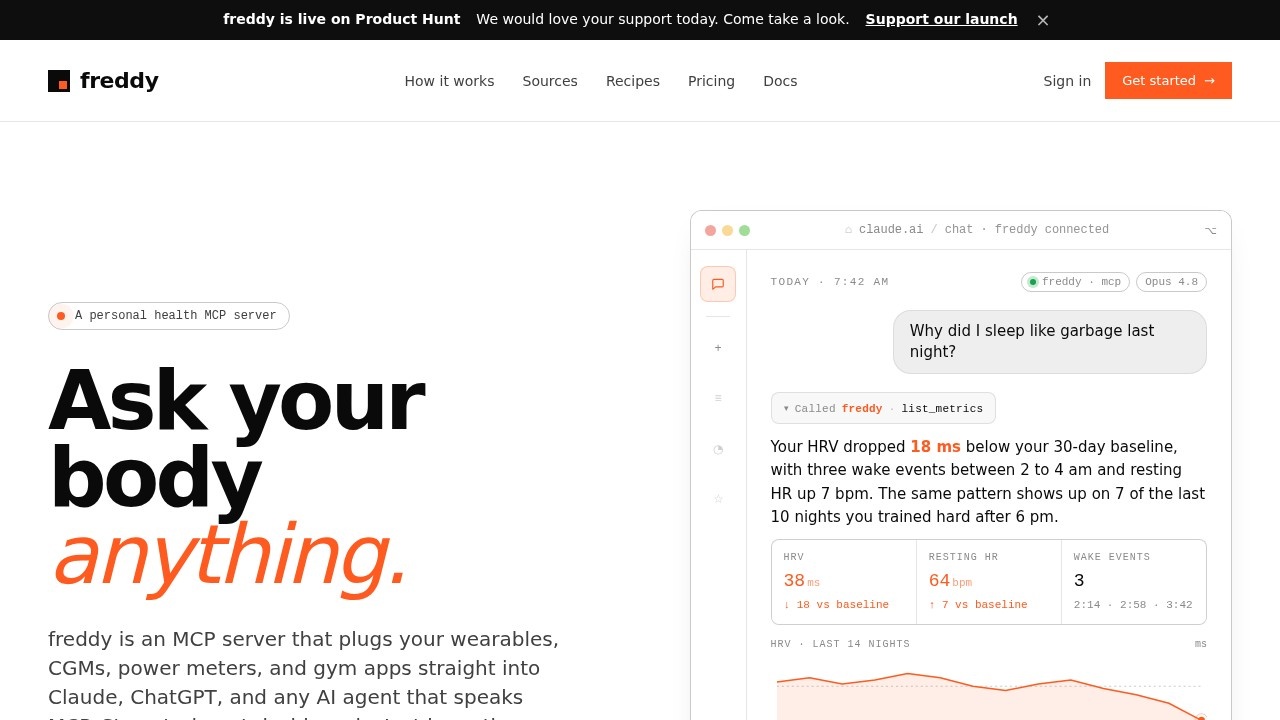Go to Sources page

550,81
